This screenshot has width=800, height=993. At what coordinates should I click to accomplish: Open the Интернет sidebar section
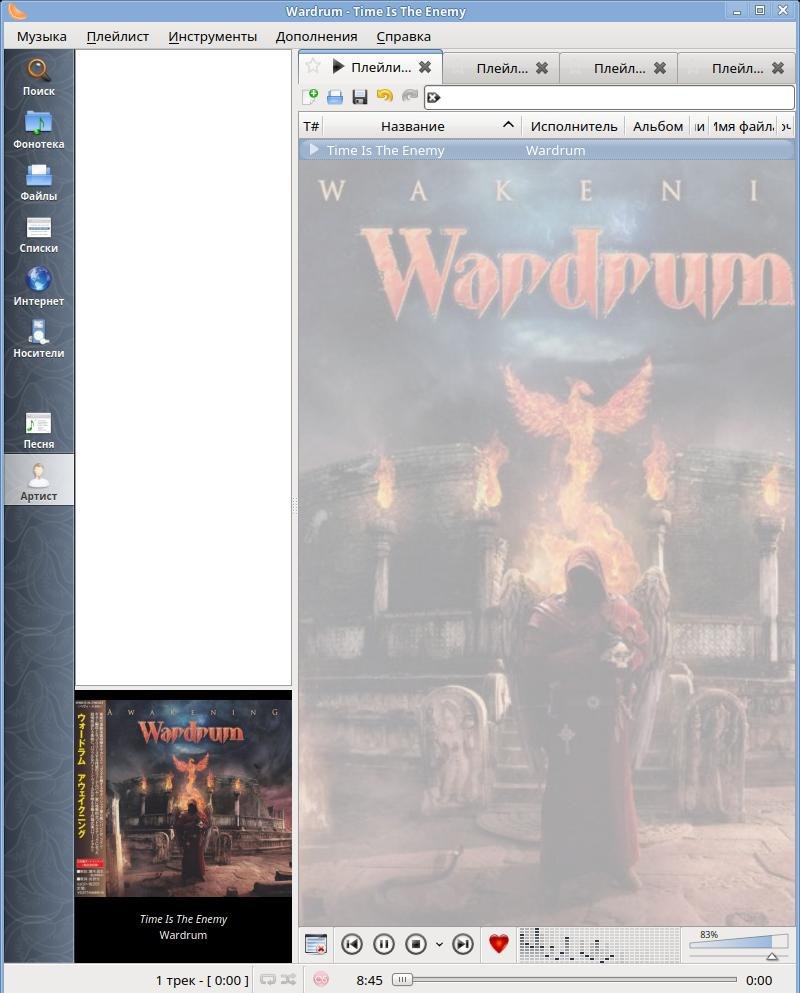pyautogui.click(x=39, y=287)
